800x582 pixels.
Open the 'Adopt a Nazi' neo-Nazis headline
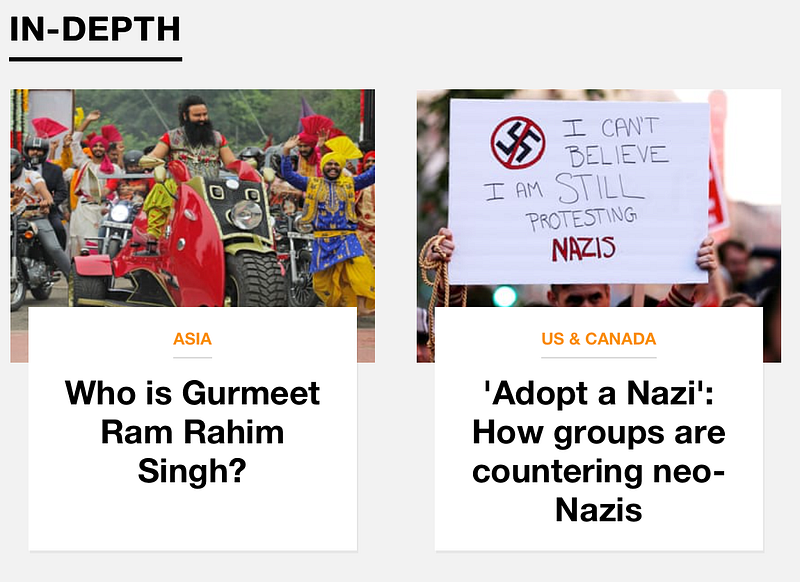pyautogui.click(x=598, y=451)
